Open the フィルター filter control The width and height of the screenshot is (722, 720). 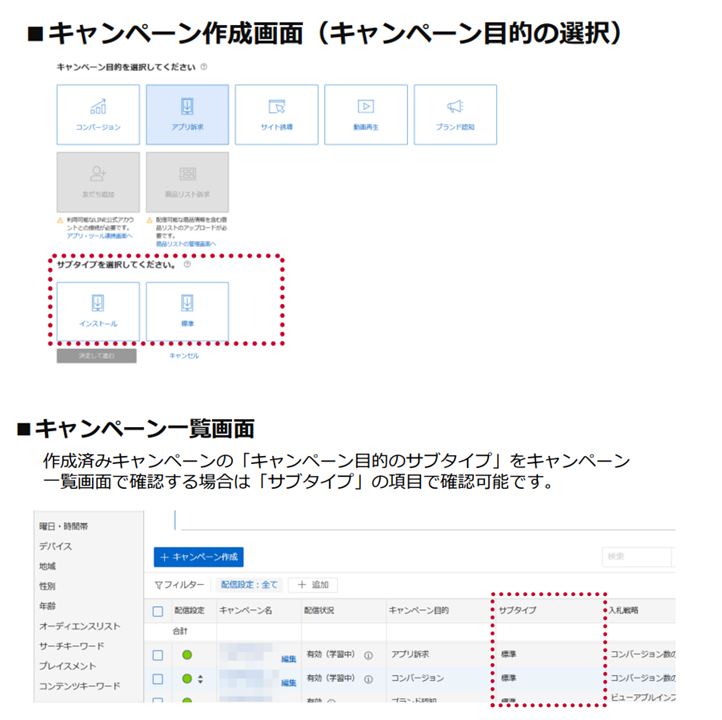180,585
